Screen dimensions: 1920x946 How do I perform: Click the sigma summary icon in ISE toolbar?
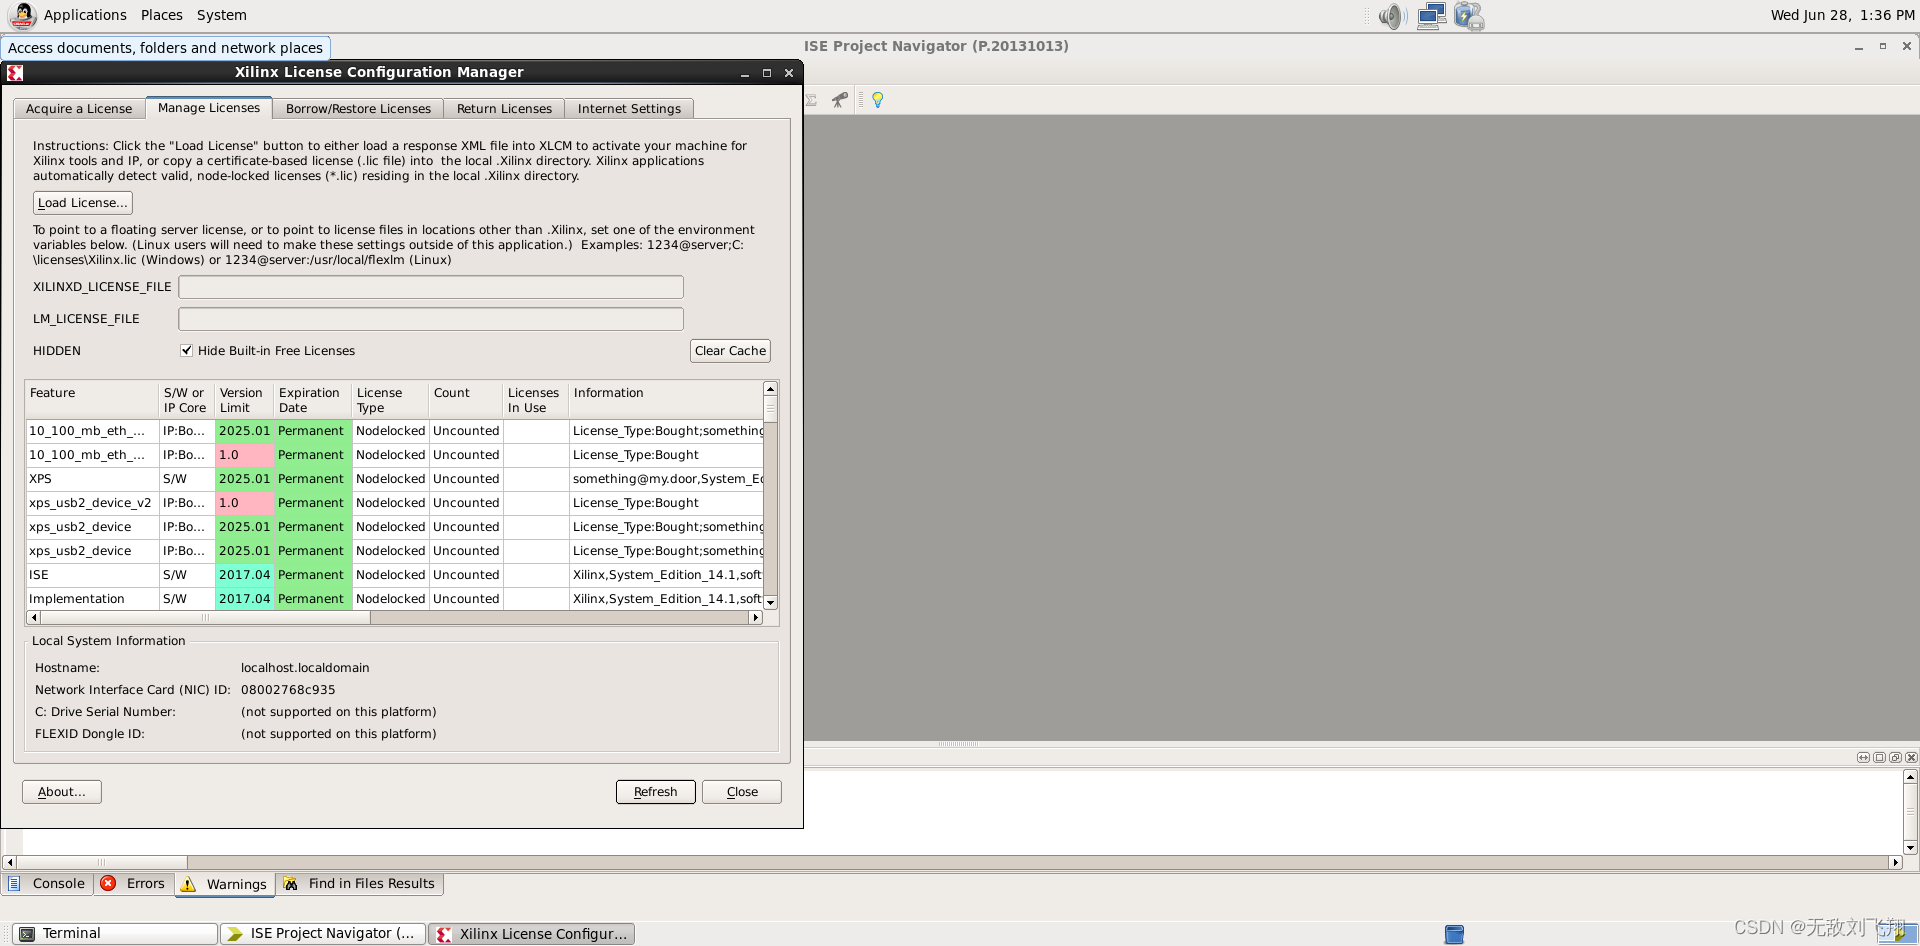pos(811,100)
